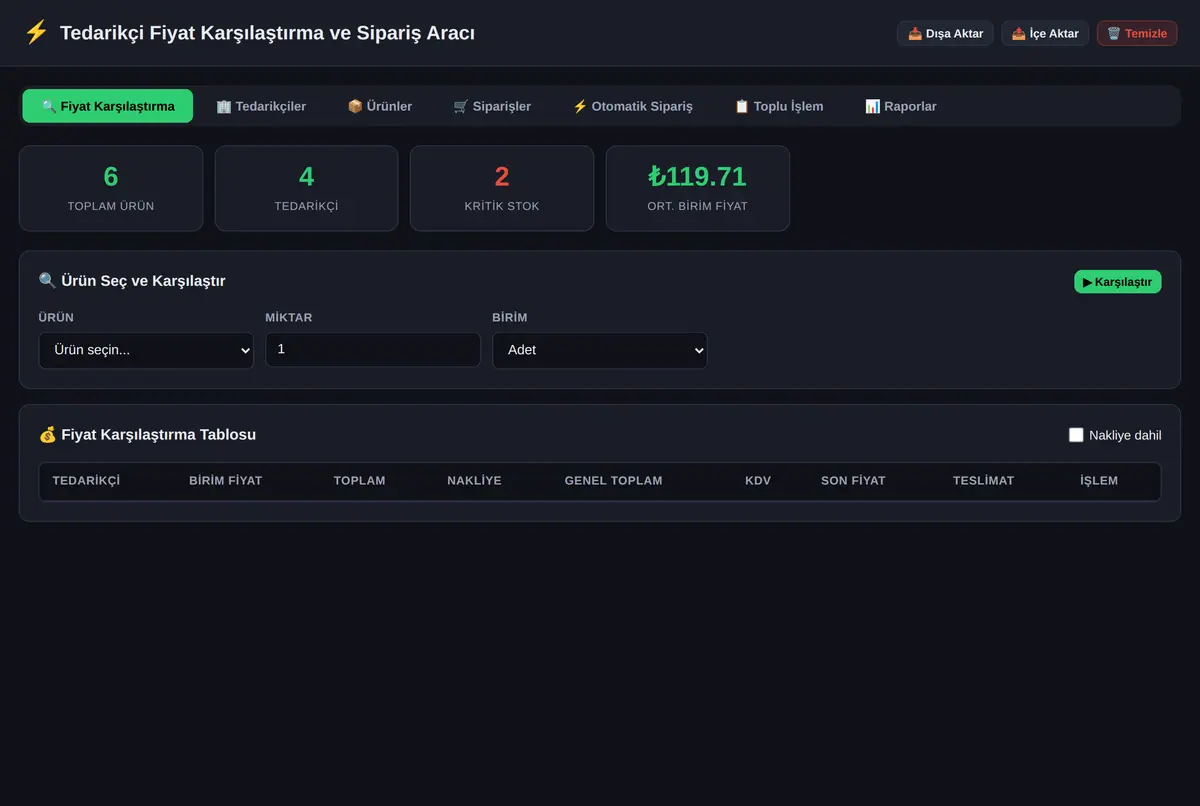The height and width of the screenshot is (806, 1200).
Task: Click the Genel Toplam column header
Action: (613, 481)
